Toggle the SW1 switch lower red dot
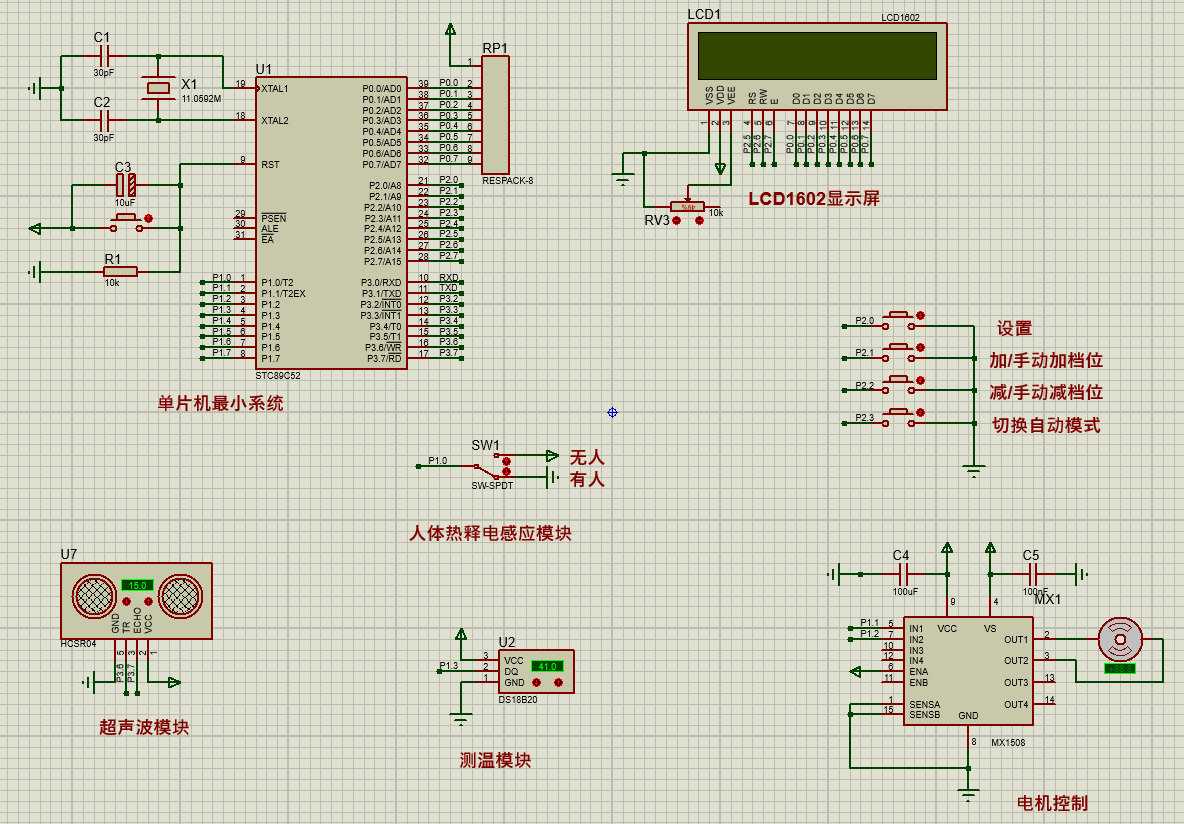 point(506,471)
